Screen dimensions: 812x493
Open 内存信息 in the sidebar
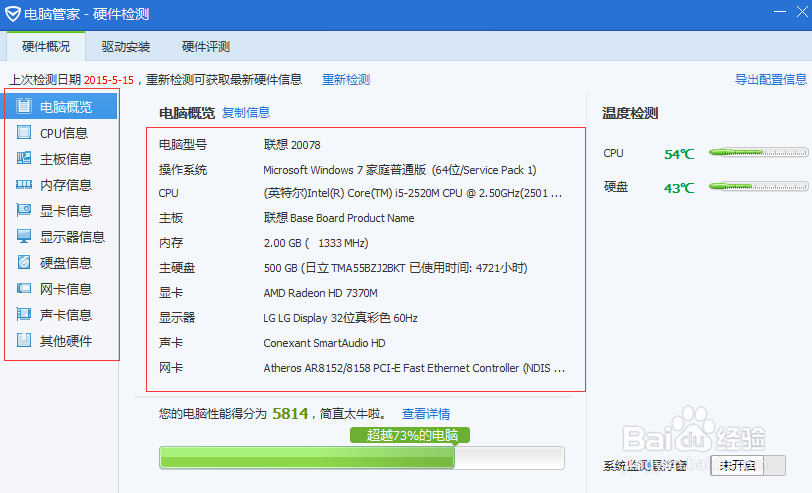coord(66,185)
